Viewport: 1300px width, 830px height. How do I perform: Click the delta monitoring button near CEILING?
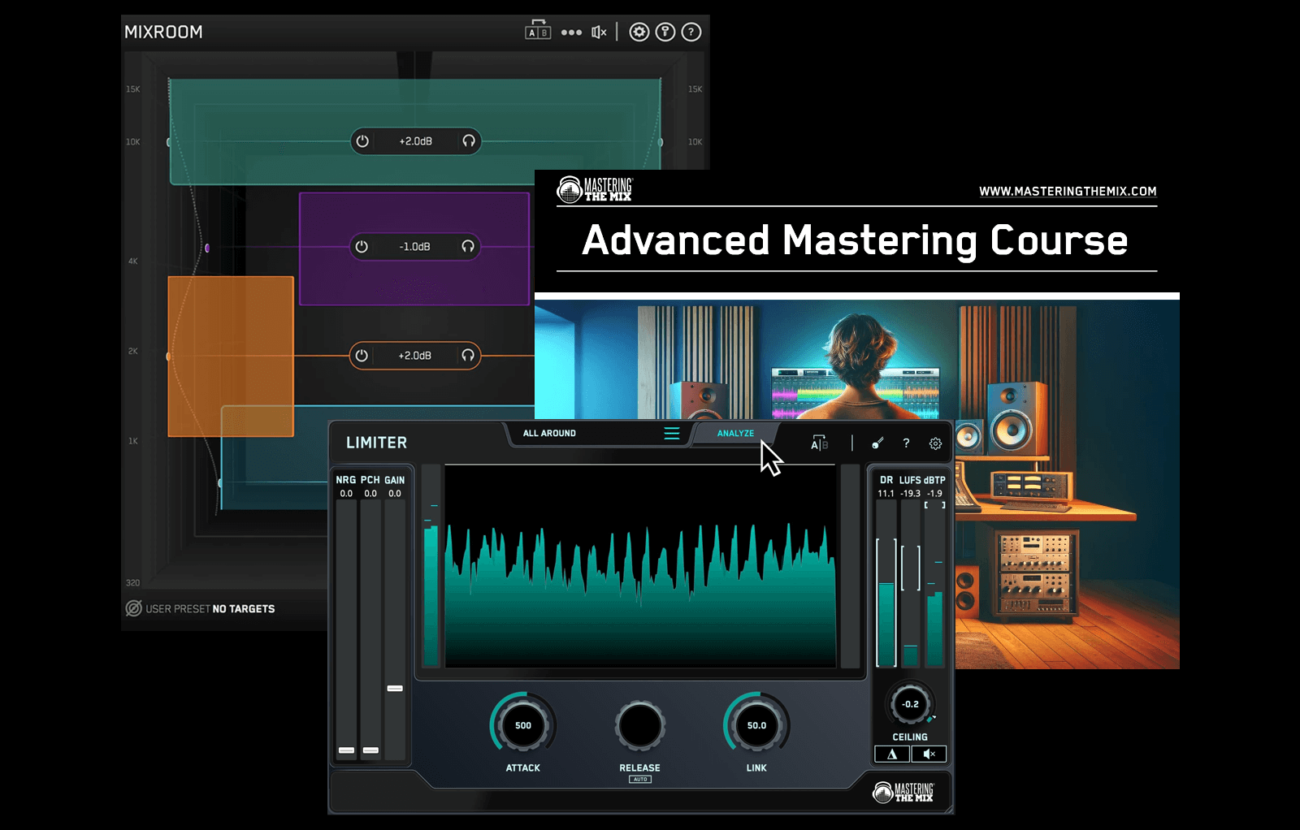tap(891, 753)
